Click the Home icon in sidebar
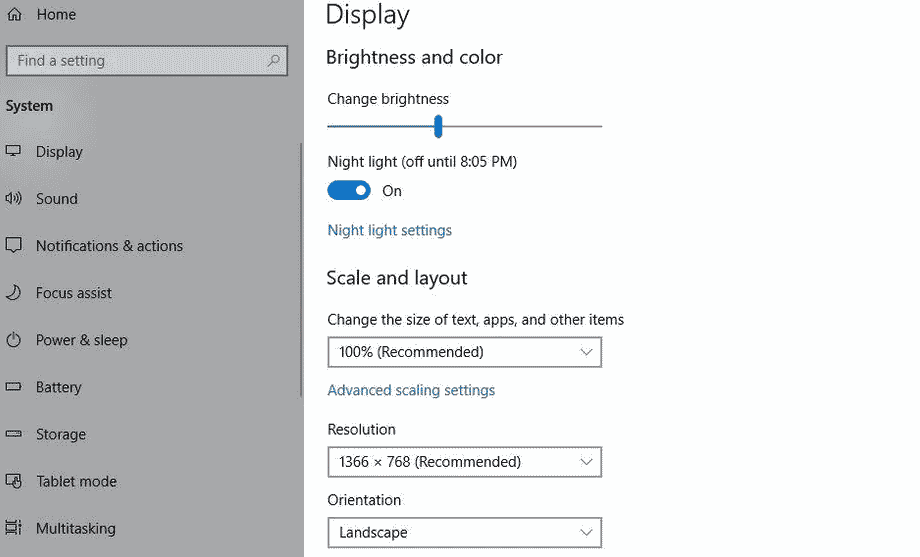Screen dimensions: 920x557 click(x=14, y=14)
